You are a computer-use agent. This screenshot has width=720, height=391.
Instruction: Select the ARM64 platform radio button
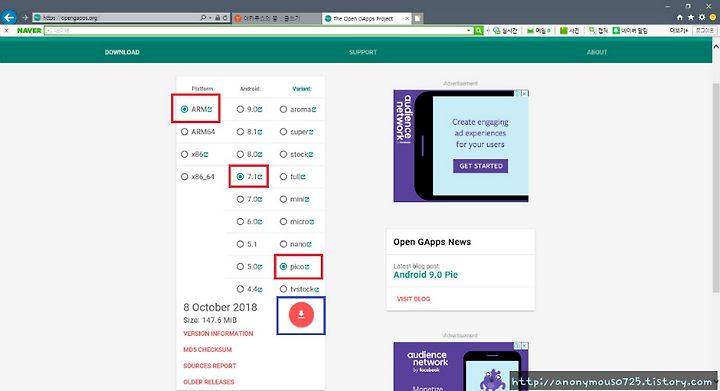coord(185,132)
